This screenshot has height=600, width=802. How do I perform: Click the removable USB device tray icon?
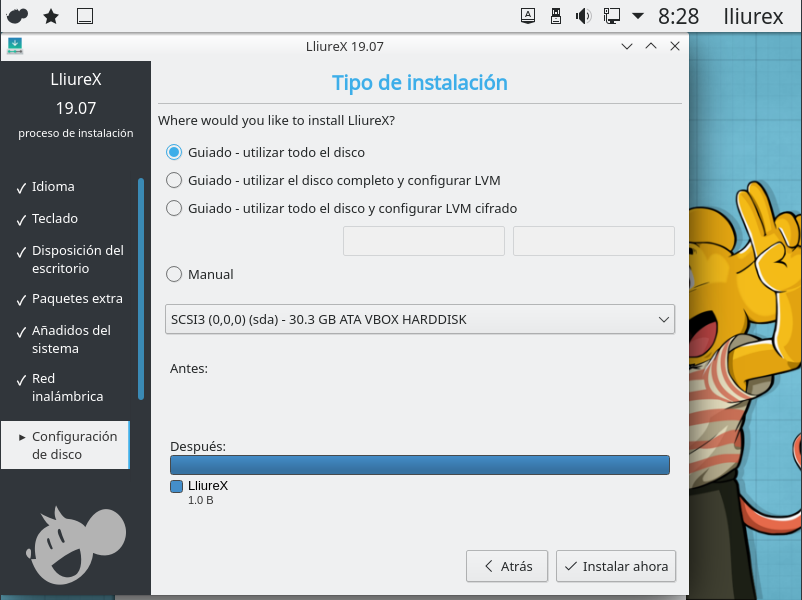556,16
